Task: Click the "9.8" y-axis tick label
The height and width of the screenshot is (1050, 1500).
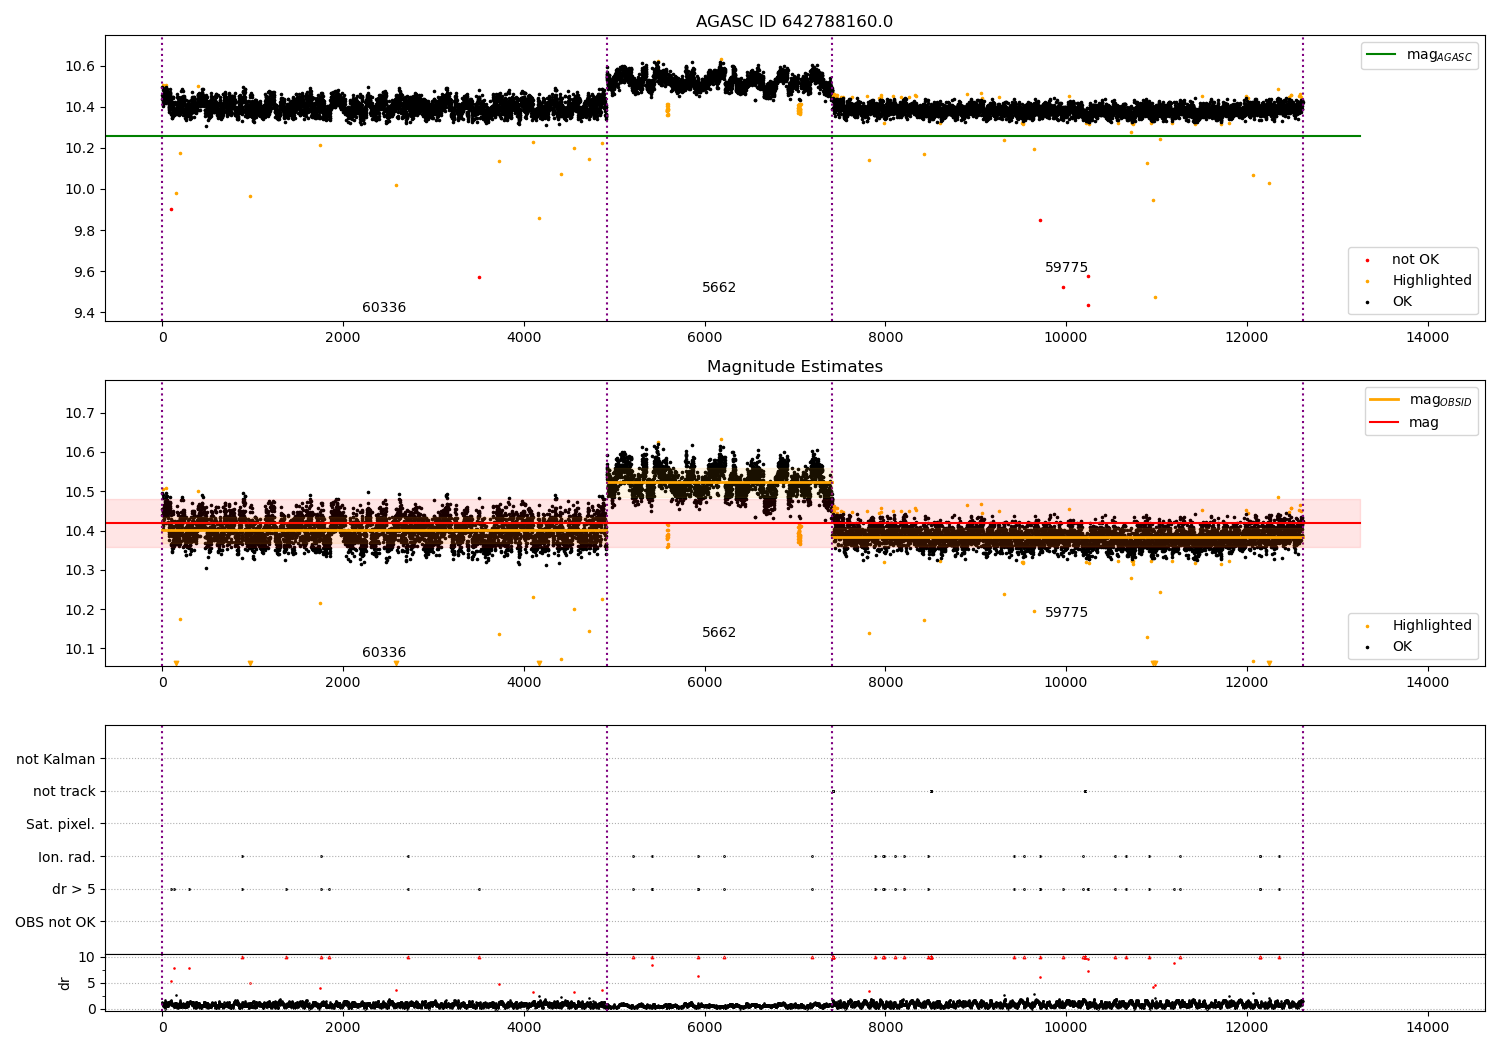Action: [84, 231]
